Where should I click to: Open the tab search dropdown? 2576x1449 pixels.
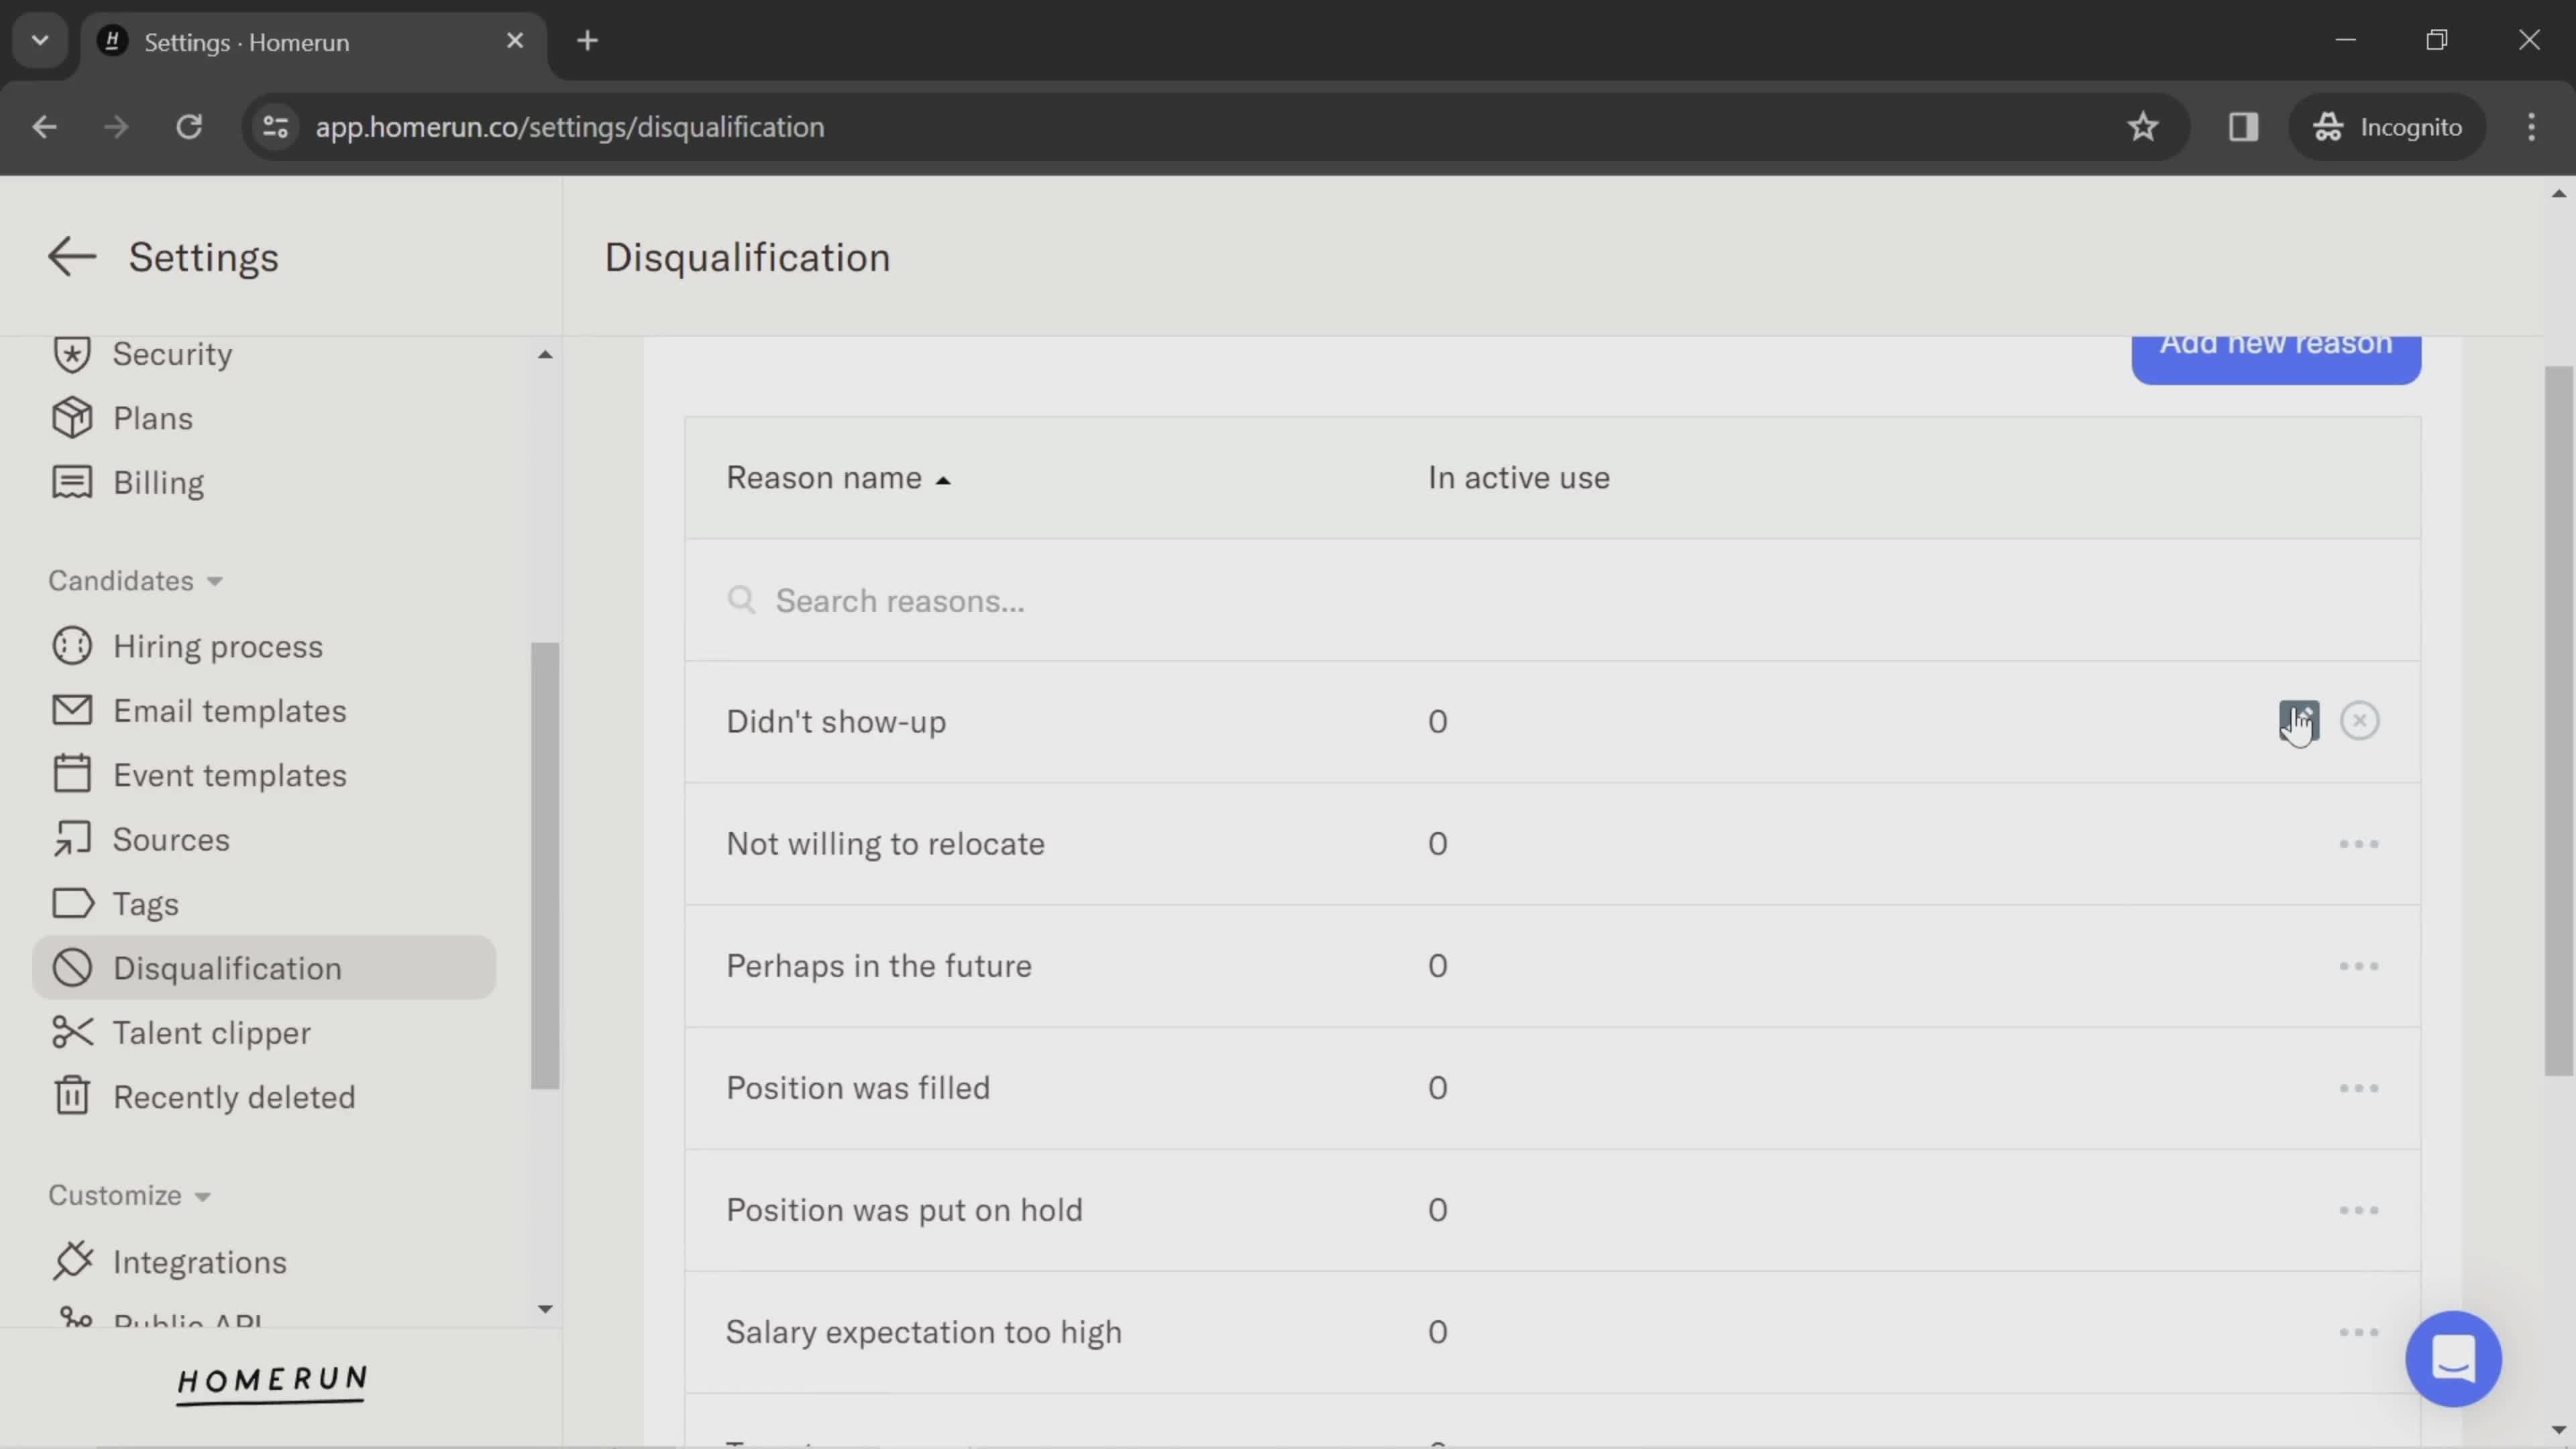(40, 41)
